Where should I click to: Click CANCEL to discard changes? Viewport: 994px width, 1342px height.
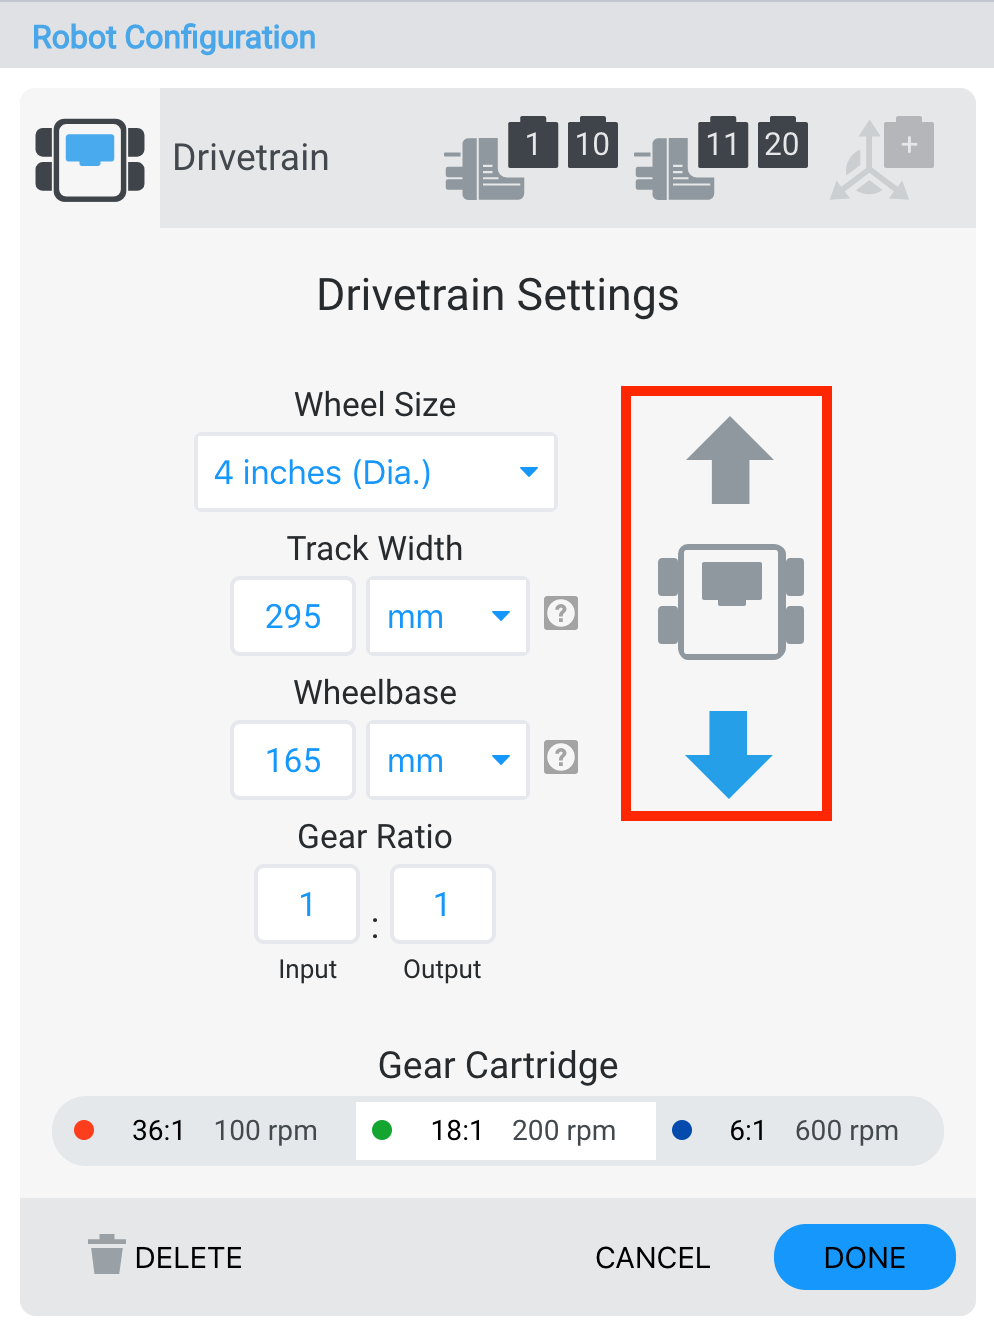point(652,1257)
